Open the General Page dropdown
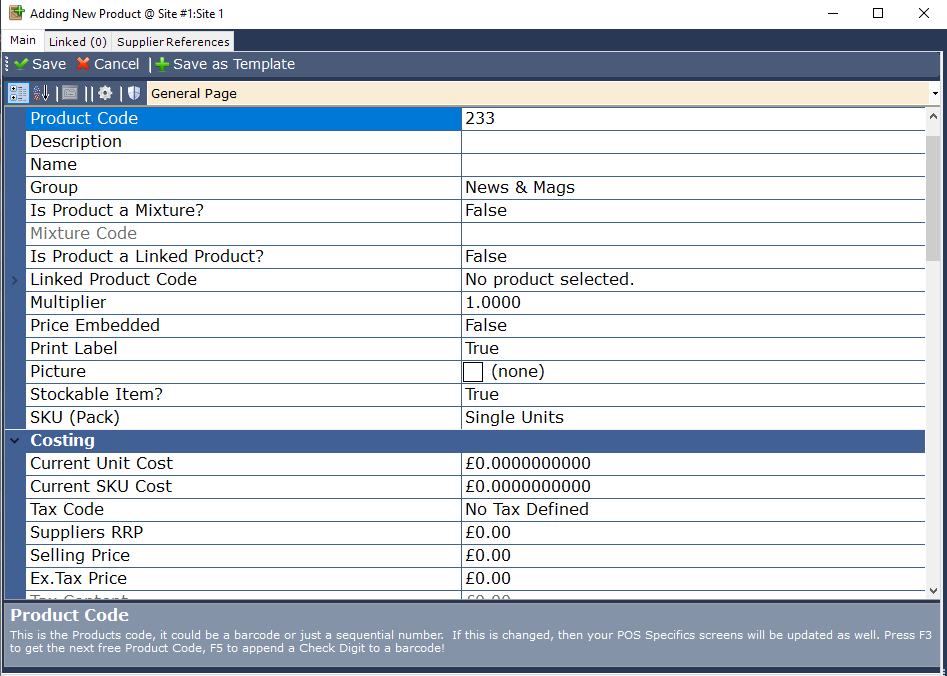This screenshot has height=676, width=947. click(934, 94)
